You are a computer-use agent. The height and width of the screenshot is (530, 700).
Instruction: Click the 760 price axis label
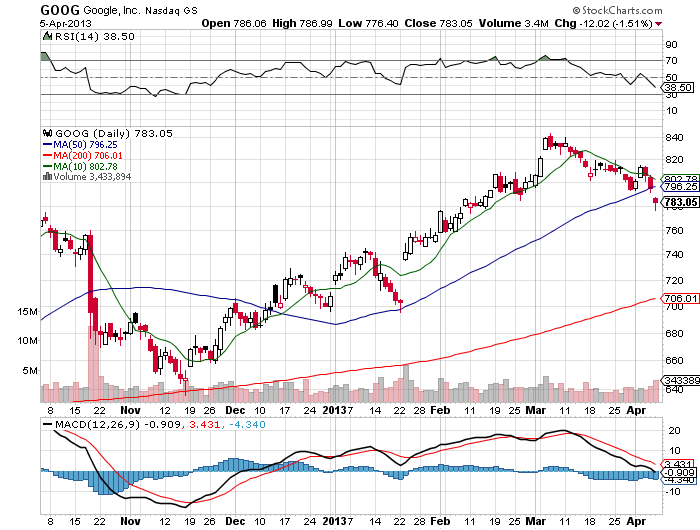[674, 230]
